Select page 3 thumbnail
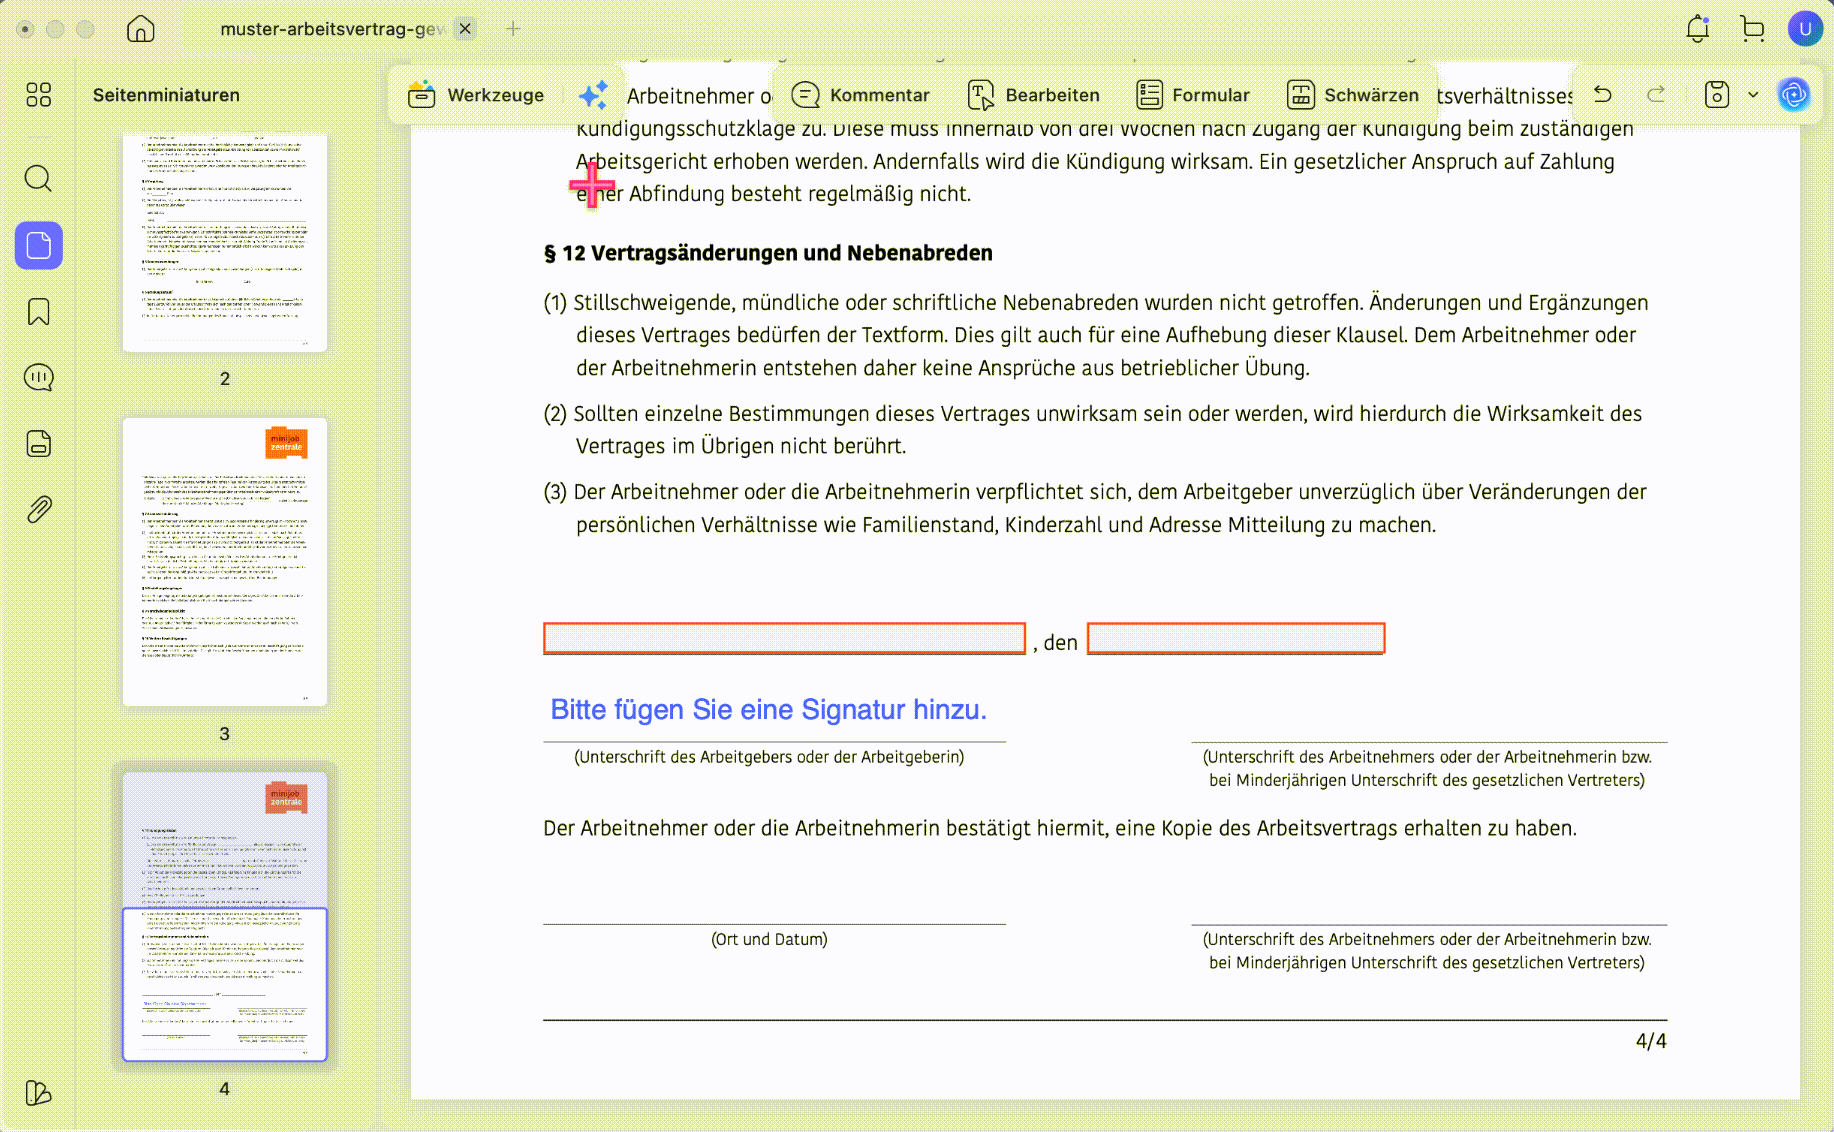 225,562
